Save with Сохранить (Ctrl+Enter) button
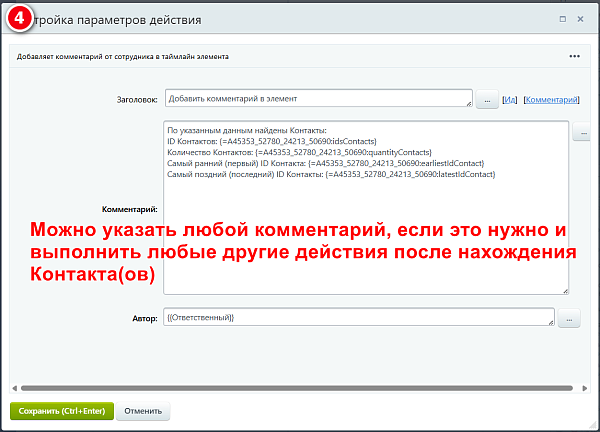 click(x=62, y=411)
